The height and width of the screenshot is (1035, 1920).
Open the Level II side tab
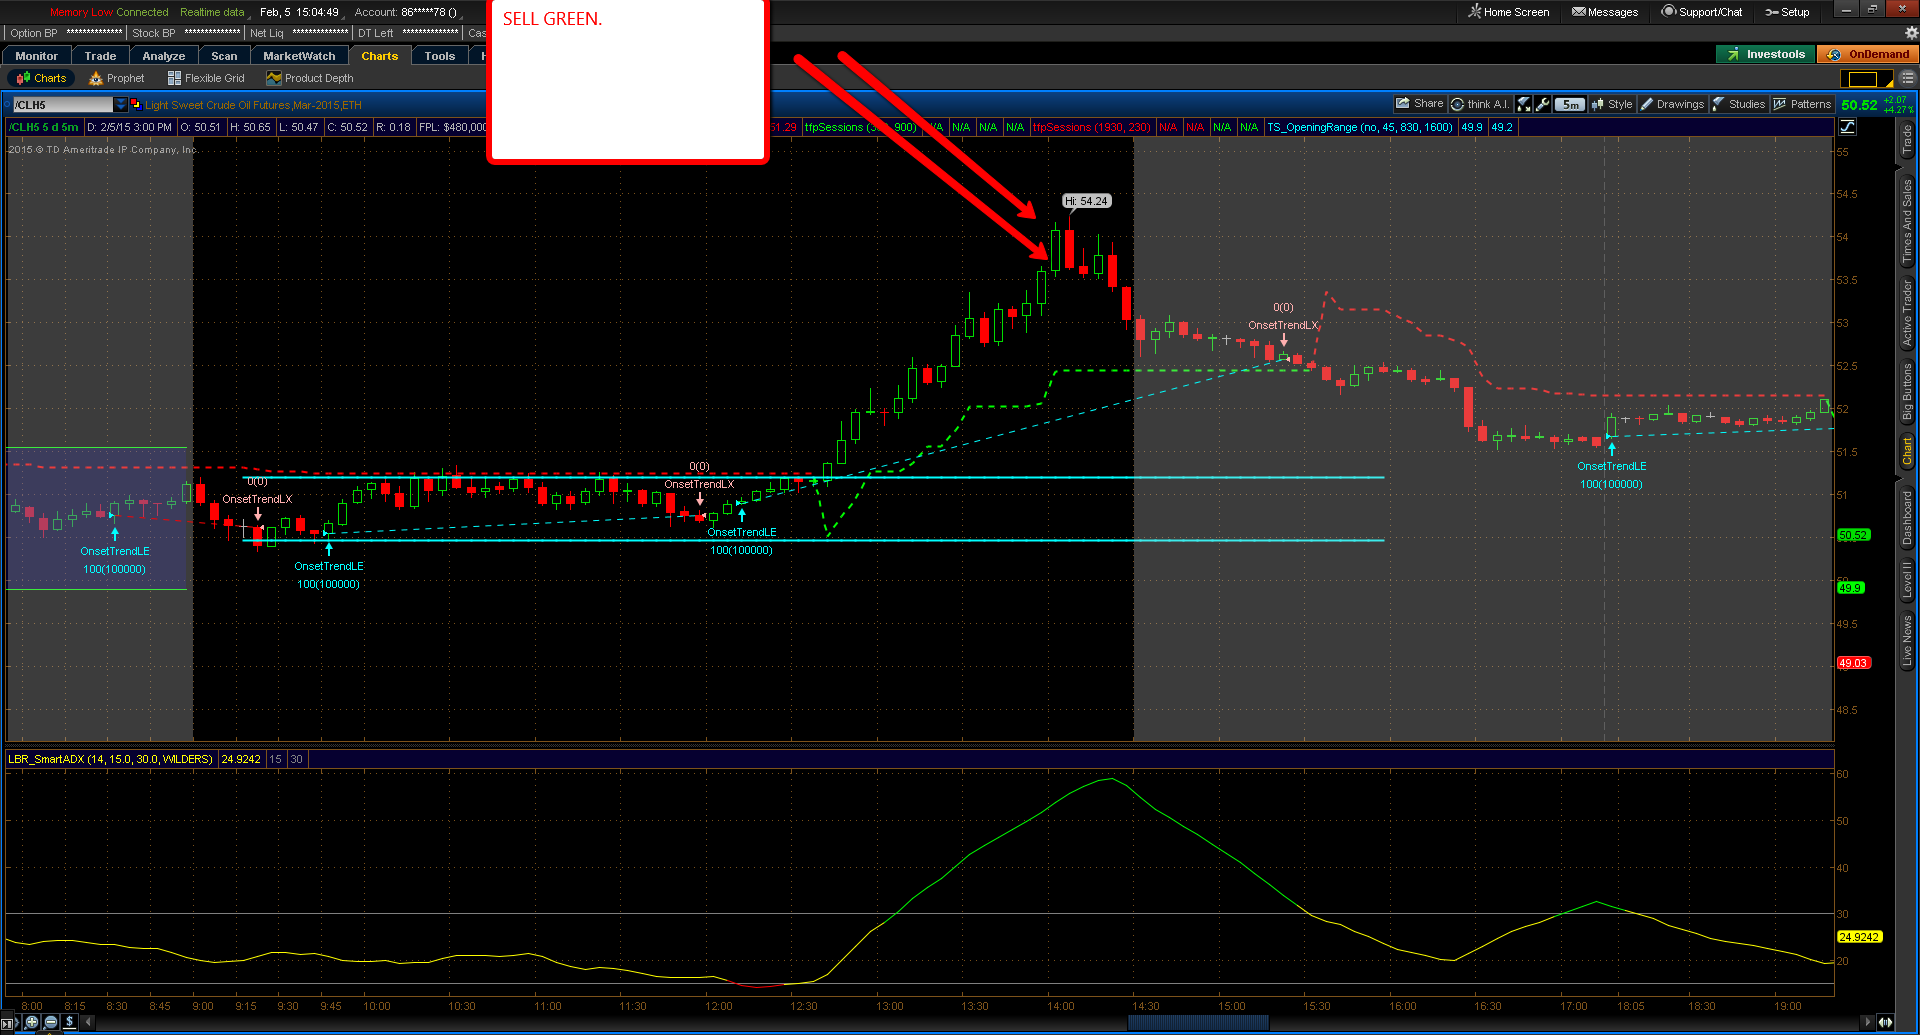pos(1907,580)
